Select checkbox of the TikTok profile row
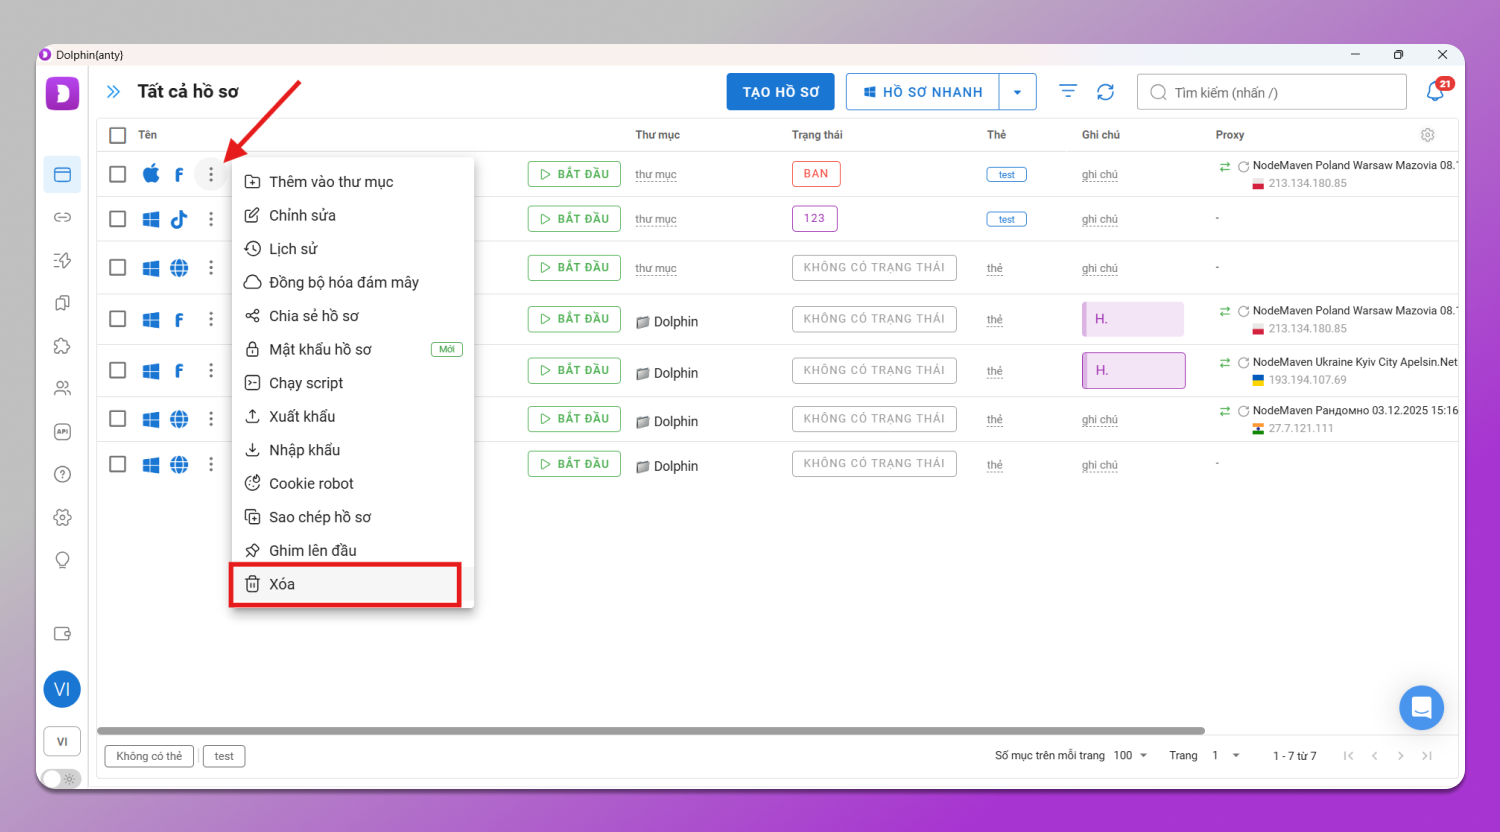Viewport: 1500px width, 832px height. [118, 219]
